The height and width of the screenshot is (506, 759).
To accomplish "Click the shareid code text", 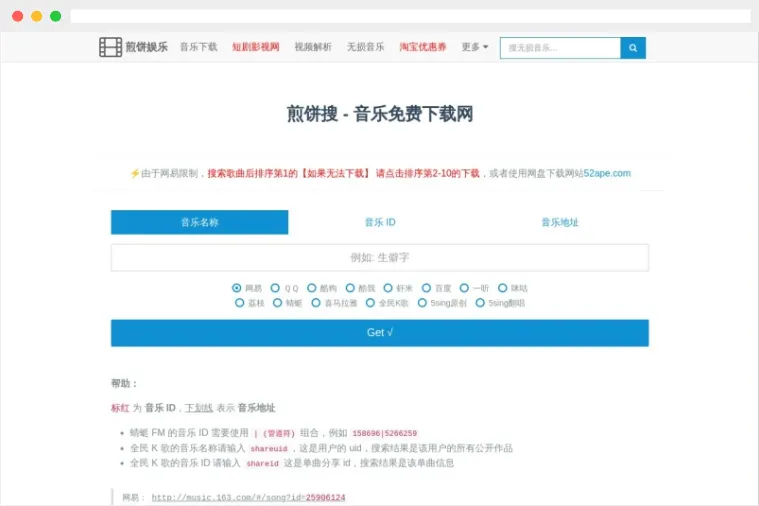I will pyautogui.click(x=262, y=463).
